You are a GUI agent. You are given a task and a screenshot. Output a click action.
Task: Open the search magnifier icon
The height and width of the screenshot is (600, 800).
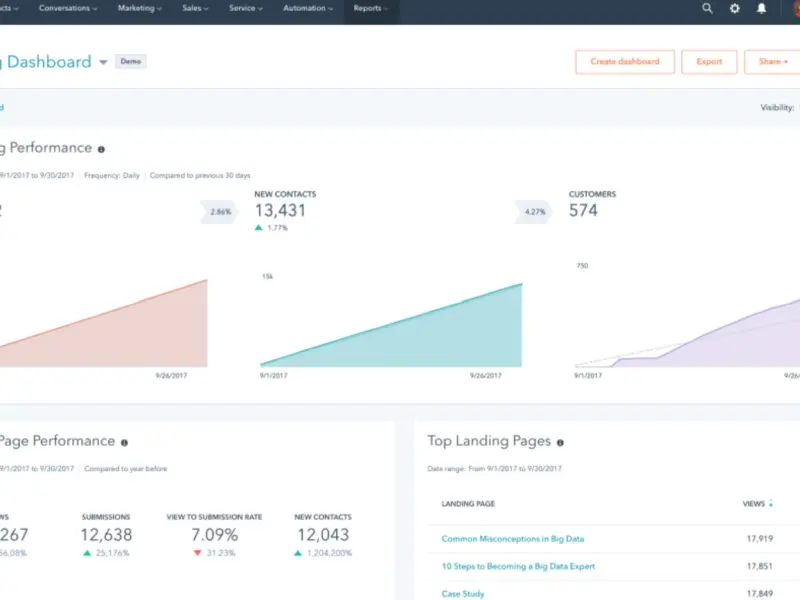click(708, 8)
